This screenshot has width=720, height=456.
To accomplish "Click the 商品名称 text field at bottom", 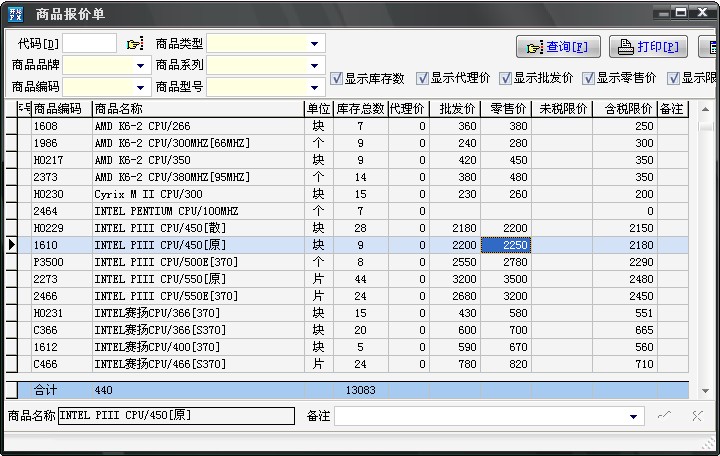I will pyautogui.click(x=176, y=416).
